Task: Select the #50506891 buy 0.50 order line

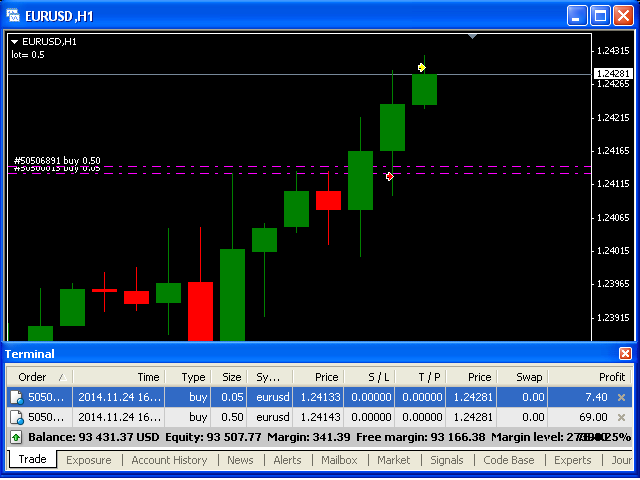Action: 56,161
